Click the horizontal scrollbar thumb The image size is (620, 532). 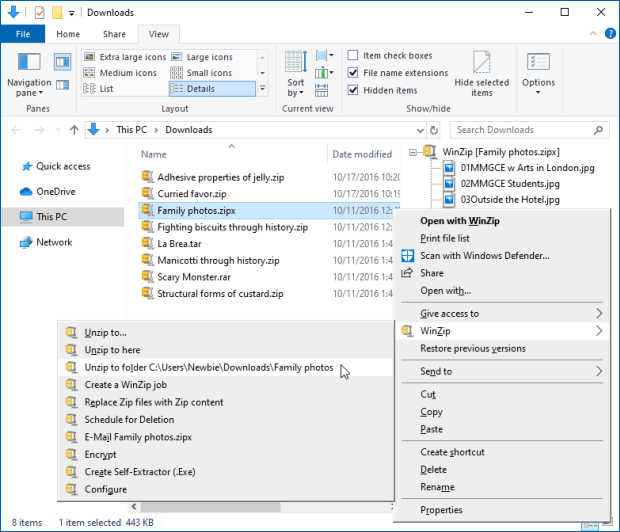210,507
